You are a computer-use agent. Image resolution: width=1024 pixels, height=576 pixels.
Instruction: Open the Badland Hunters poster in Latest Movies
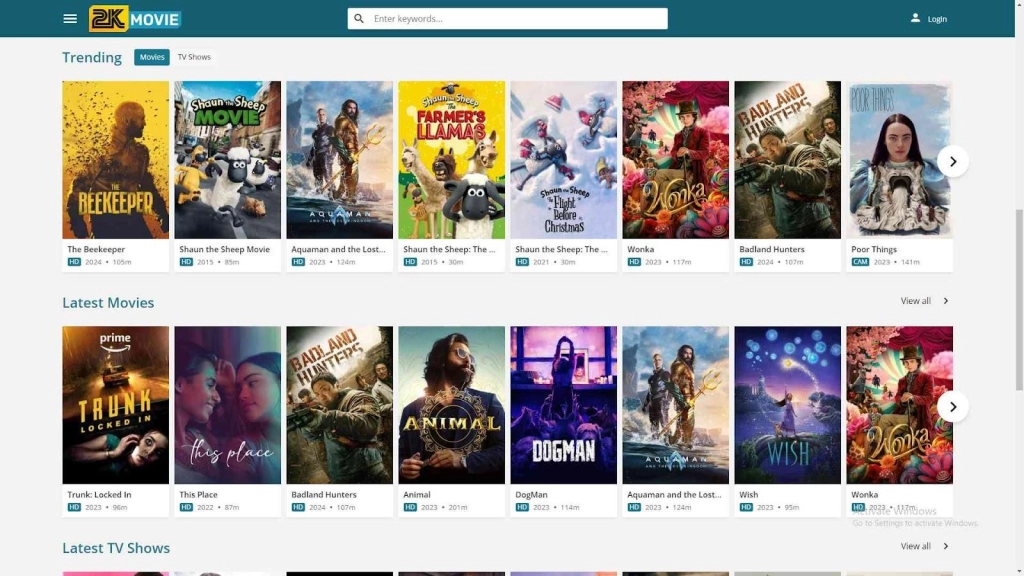(340, 405)
